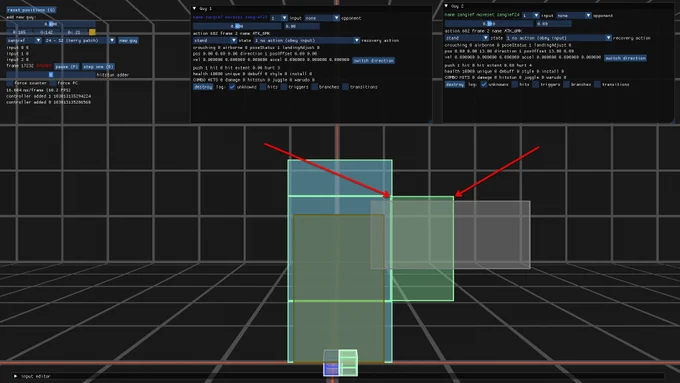
Task: Expand the input editor panel
Action: pos(16,376)
